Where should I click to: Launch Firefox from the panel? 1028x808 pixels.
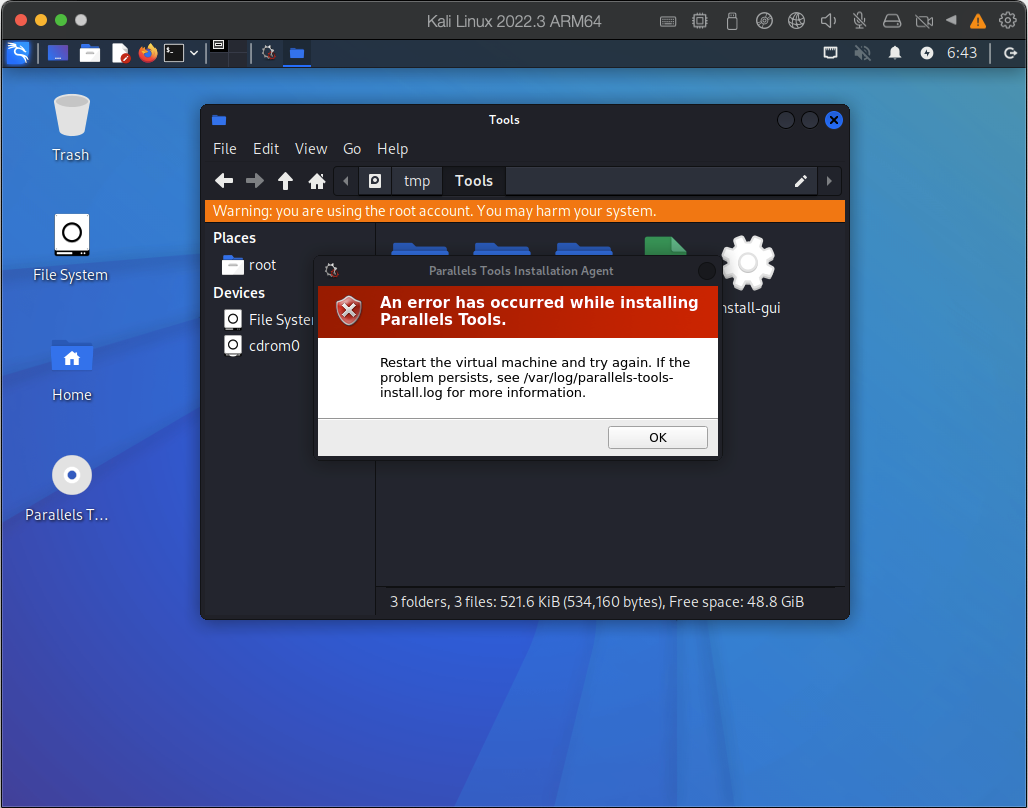[x=148, y=52]
